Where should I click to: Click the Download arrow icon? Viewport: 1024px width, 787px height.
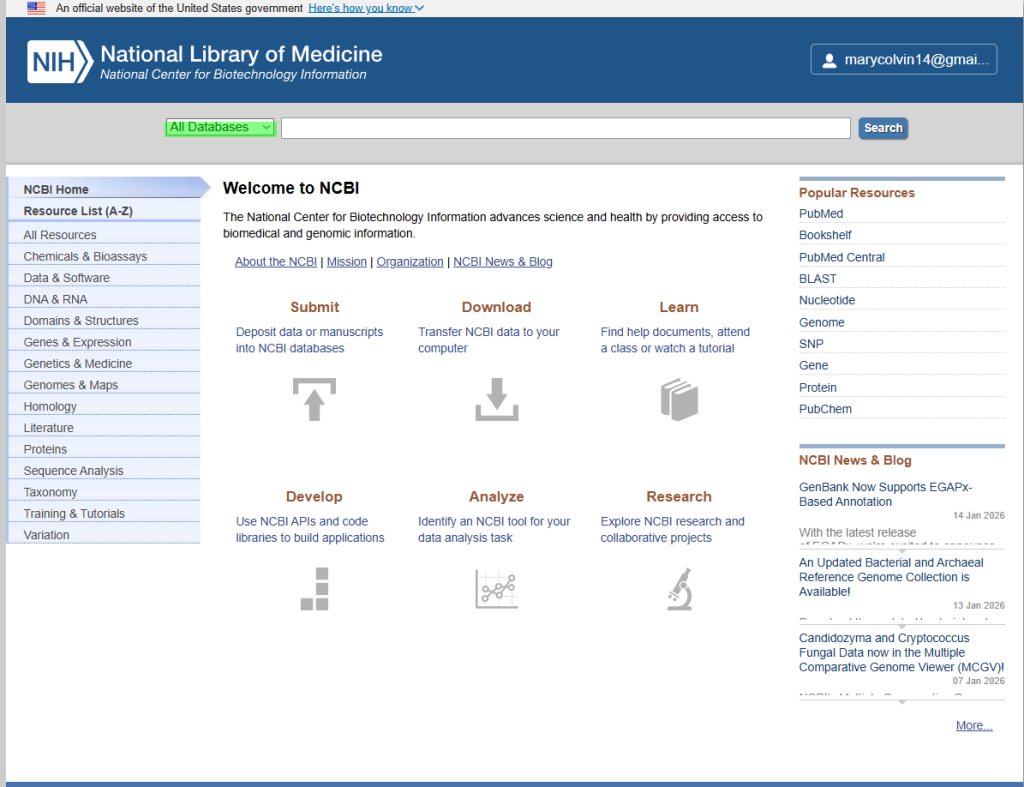click(x=496, y=399)
